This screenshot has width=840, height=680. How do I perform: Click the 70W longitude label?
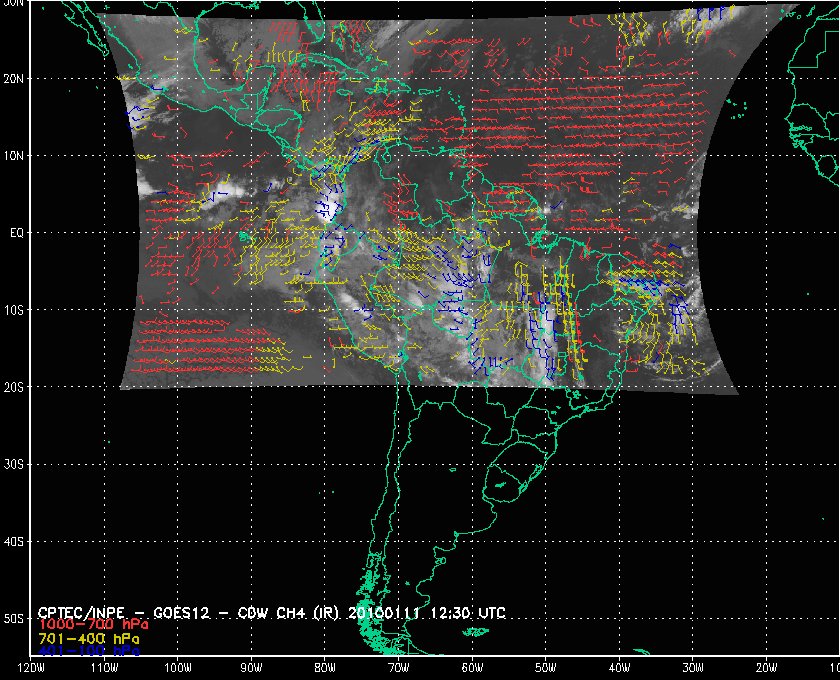tap(399, 668)
